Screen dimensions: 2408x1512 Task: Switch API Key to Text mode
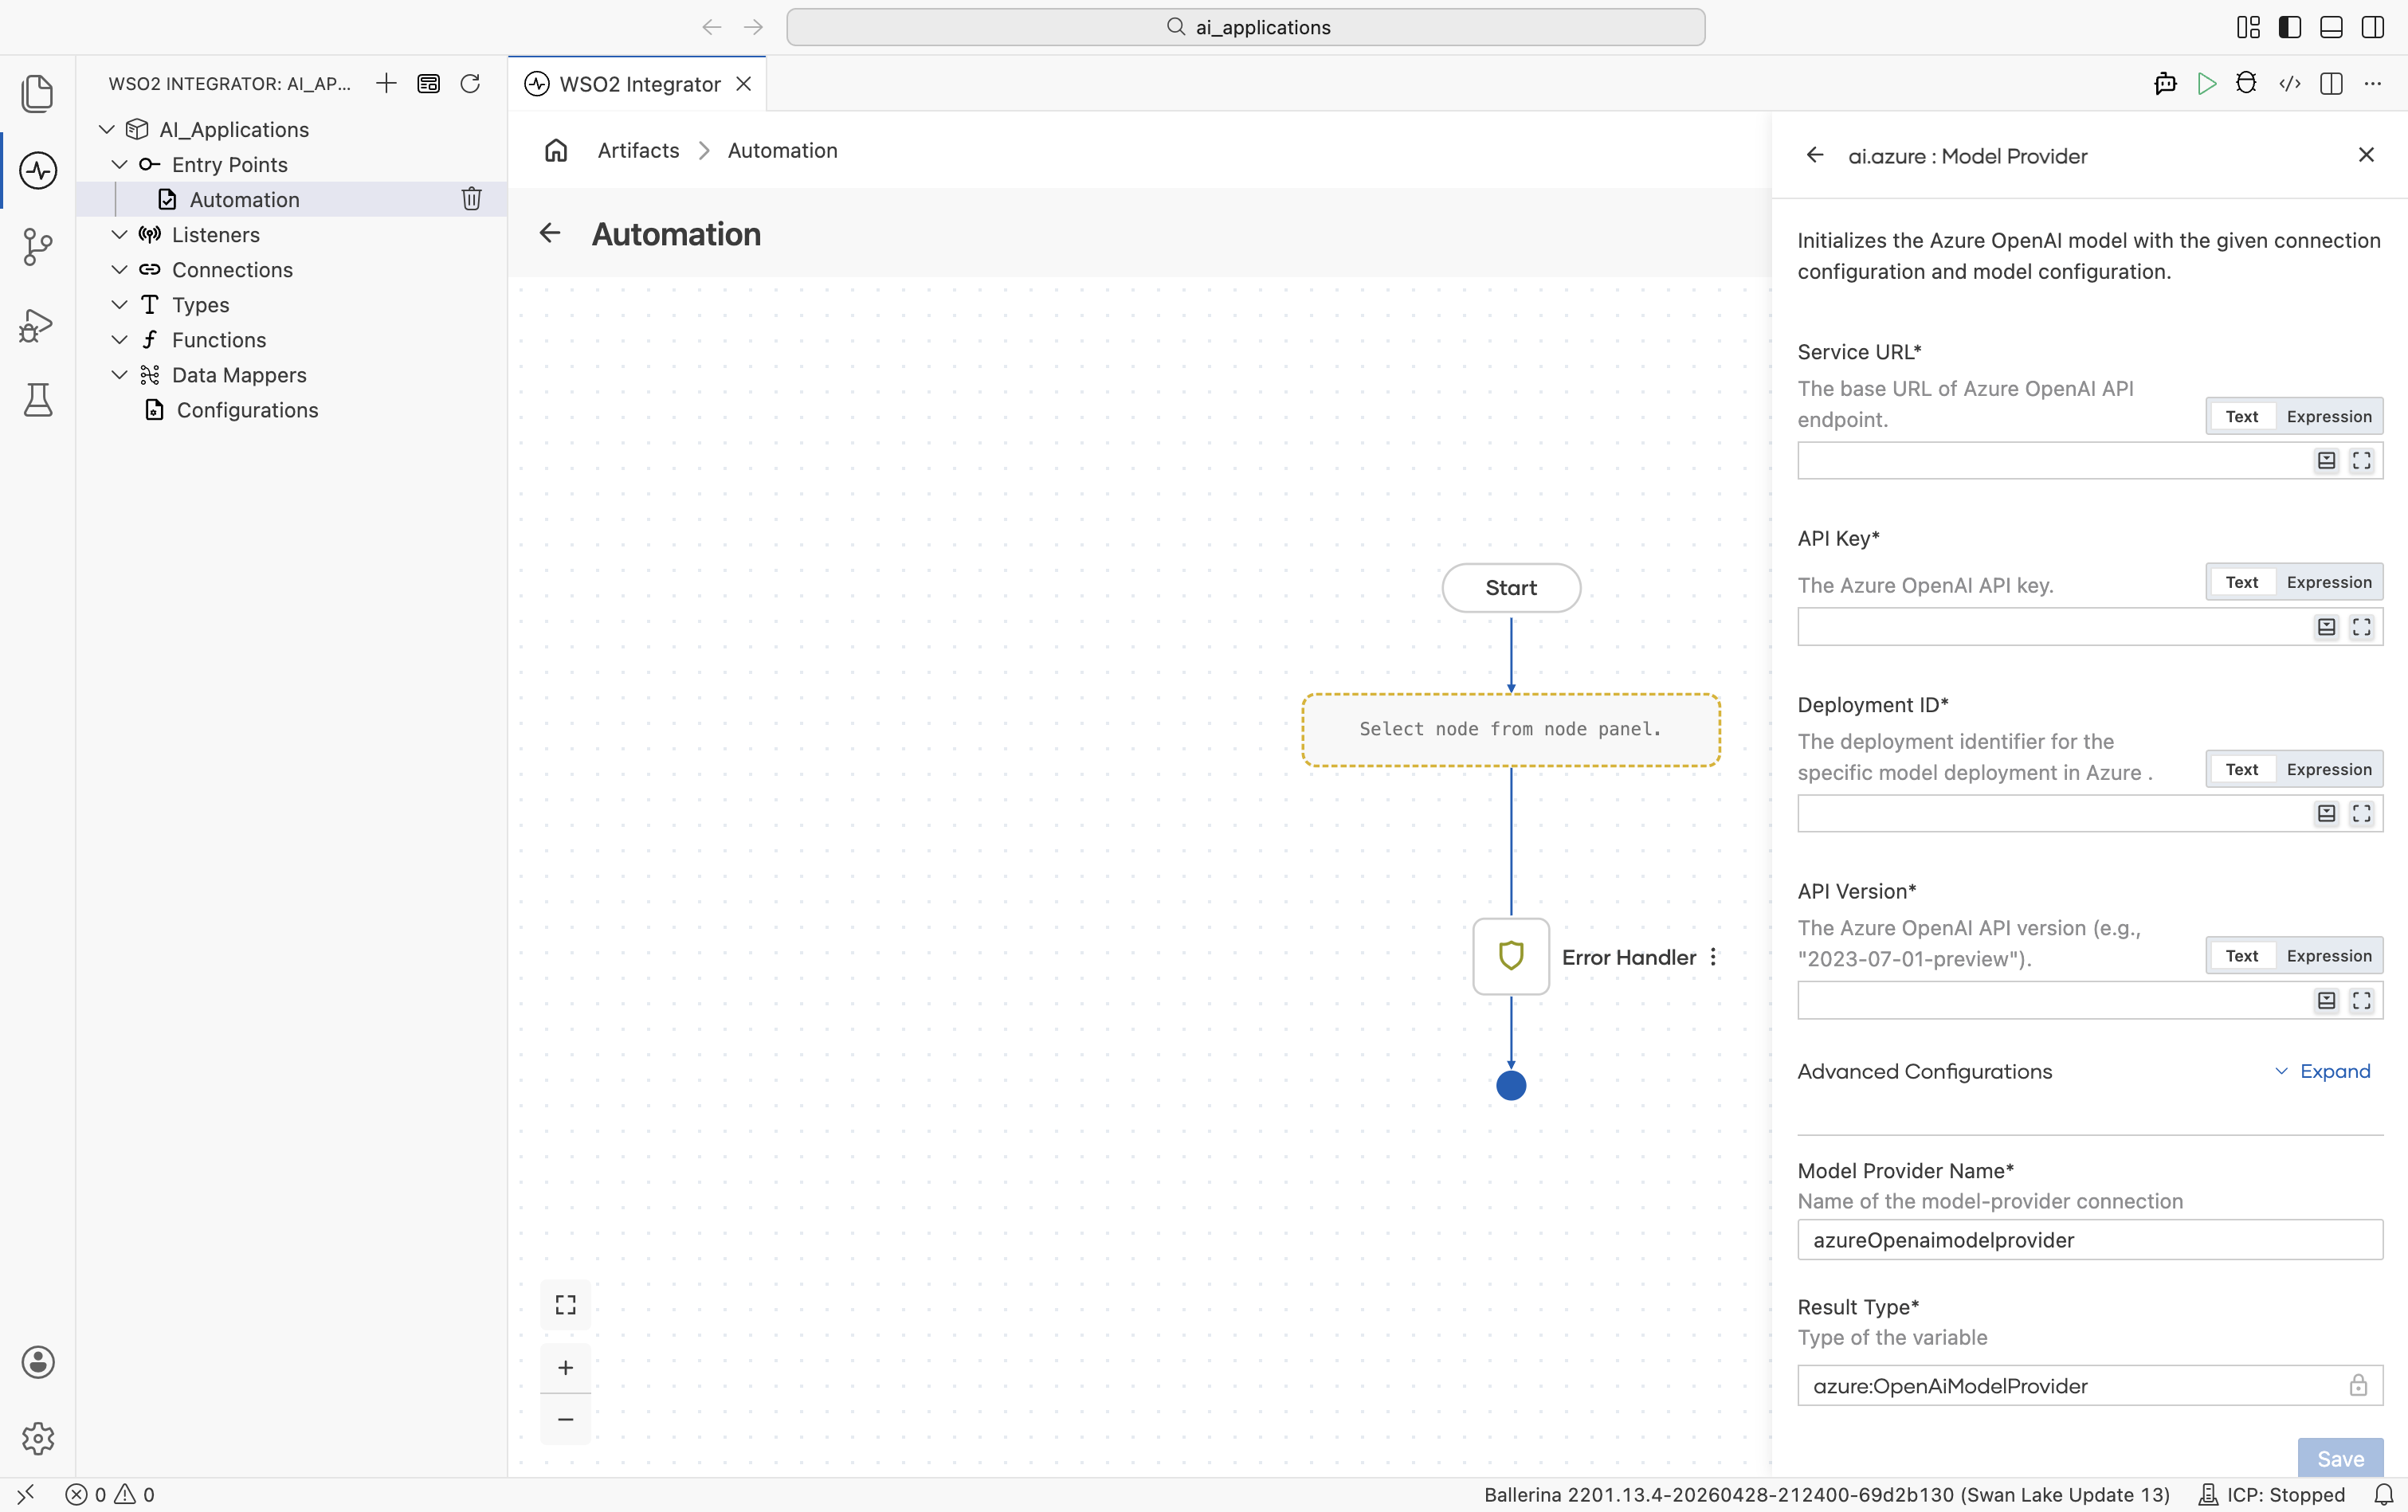(2241, 582)
